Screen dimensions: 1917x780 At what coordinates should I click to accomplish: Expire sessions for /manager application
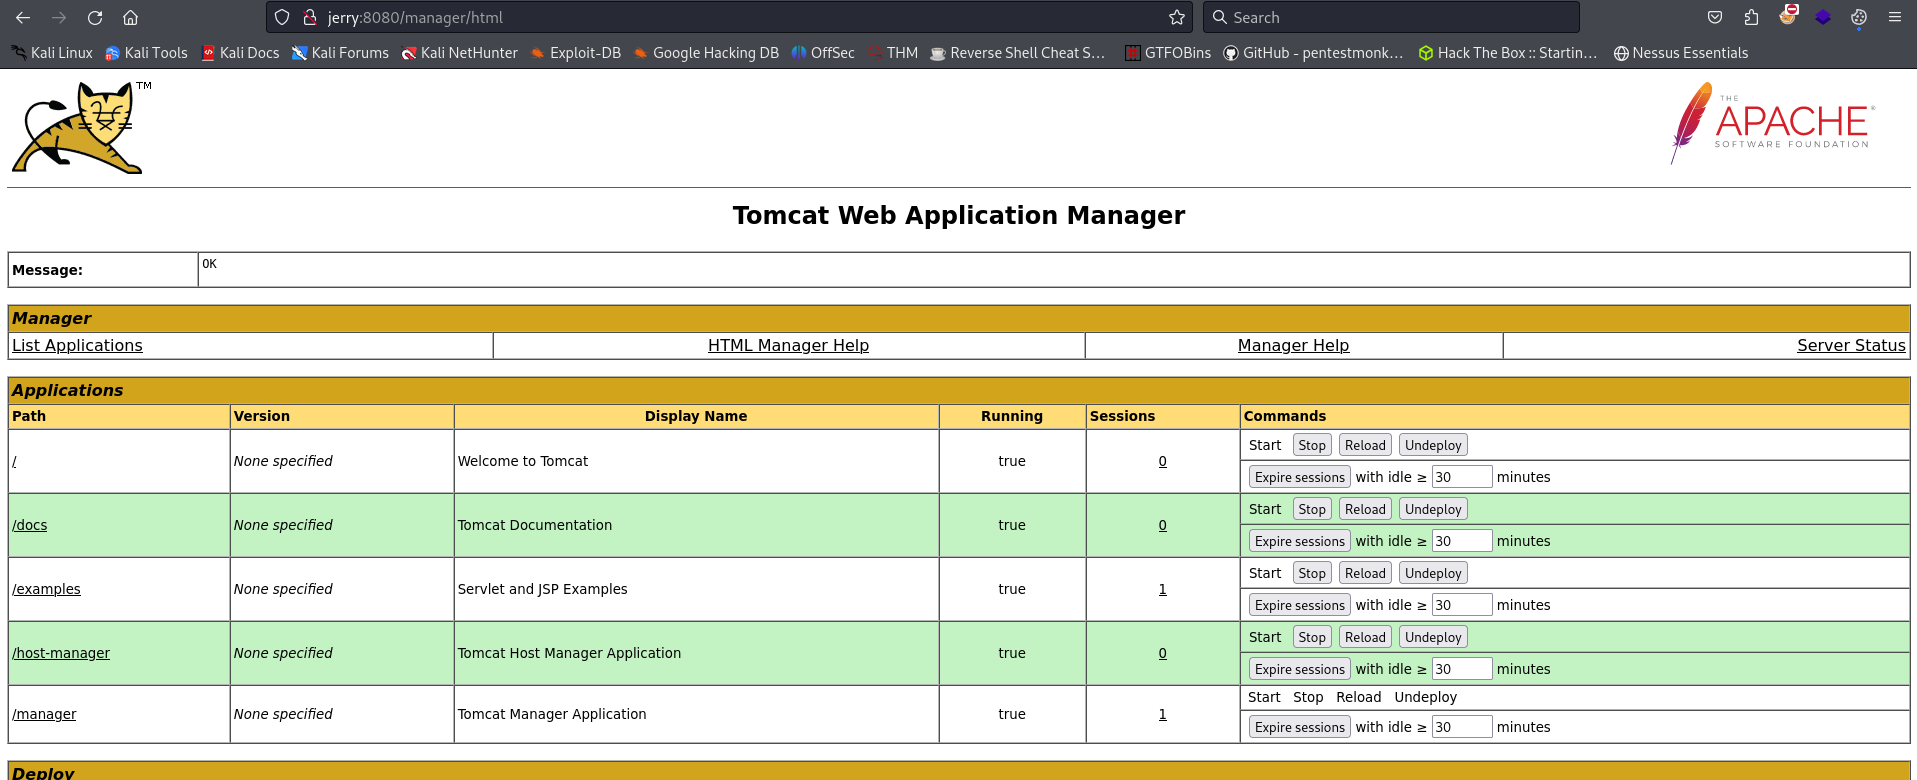[1300, 727]
